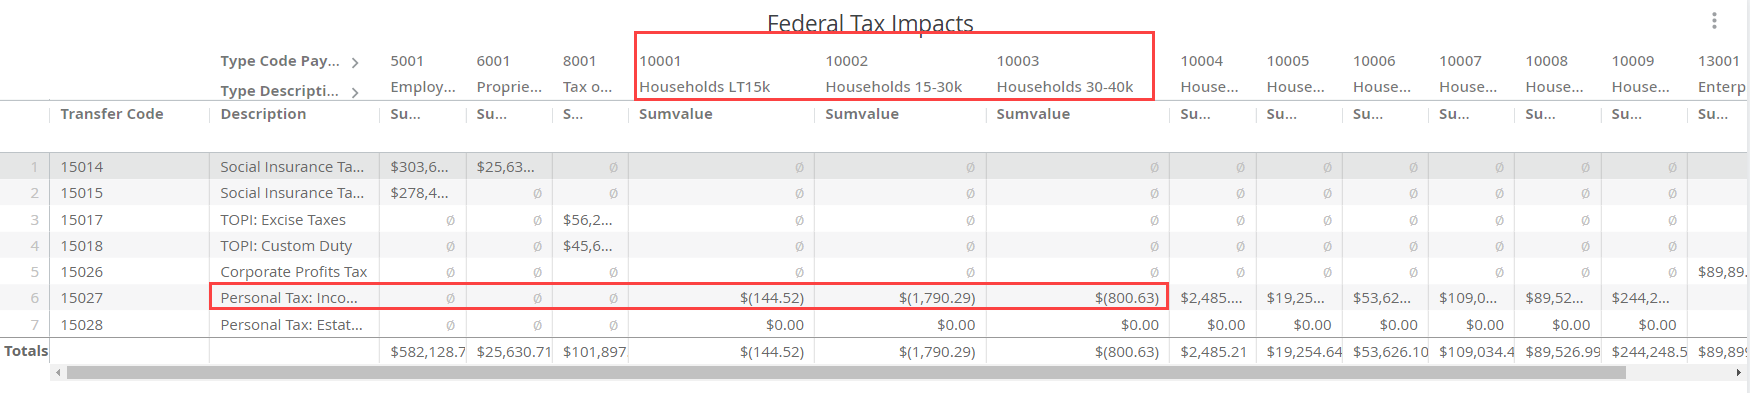Select transfer code 15014 cell
The width and height of the screenshot is (1750, 393).
[129, 167]
